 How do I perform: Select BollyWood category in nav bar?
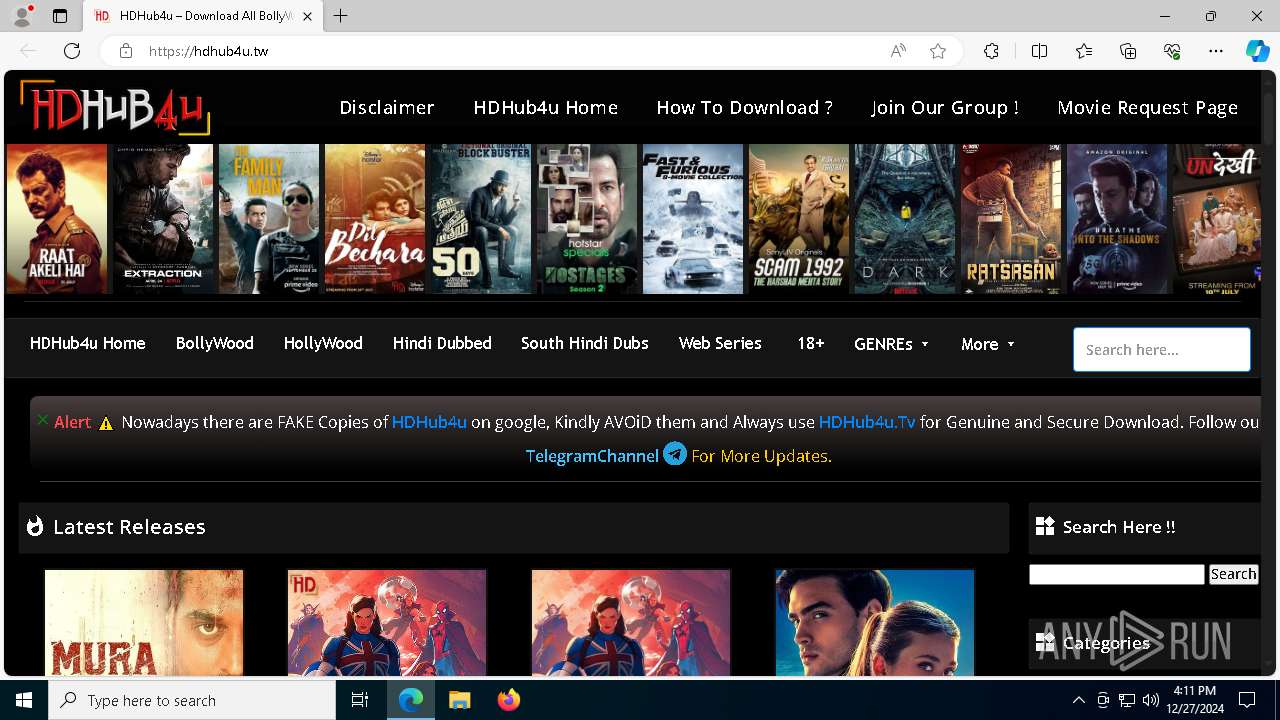coord(215,343)
